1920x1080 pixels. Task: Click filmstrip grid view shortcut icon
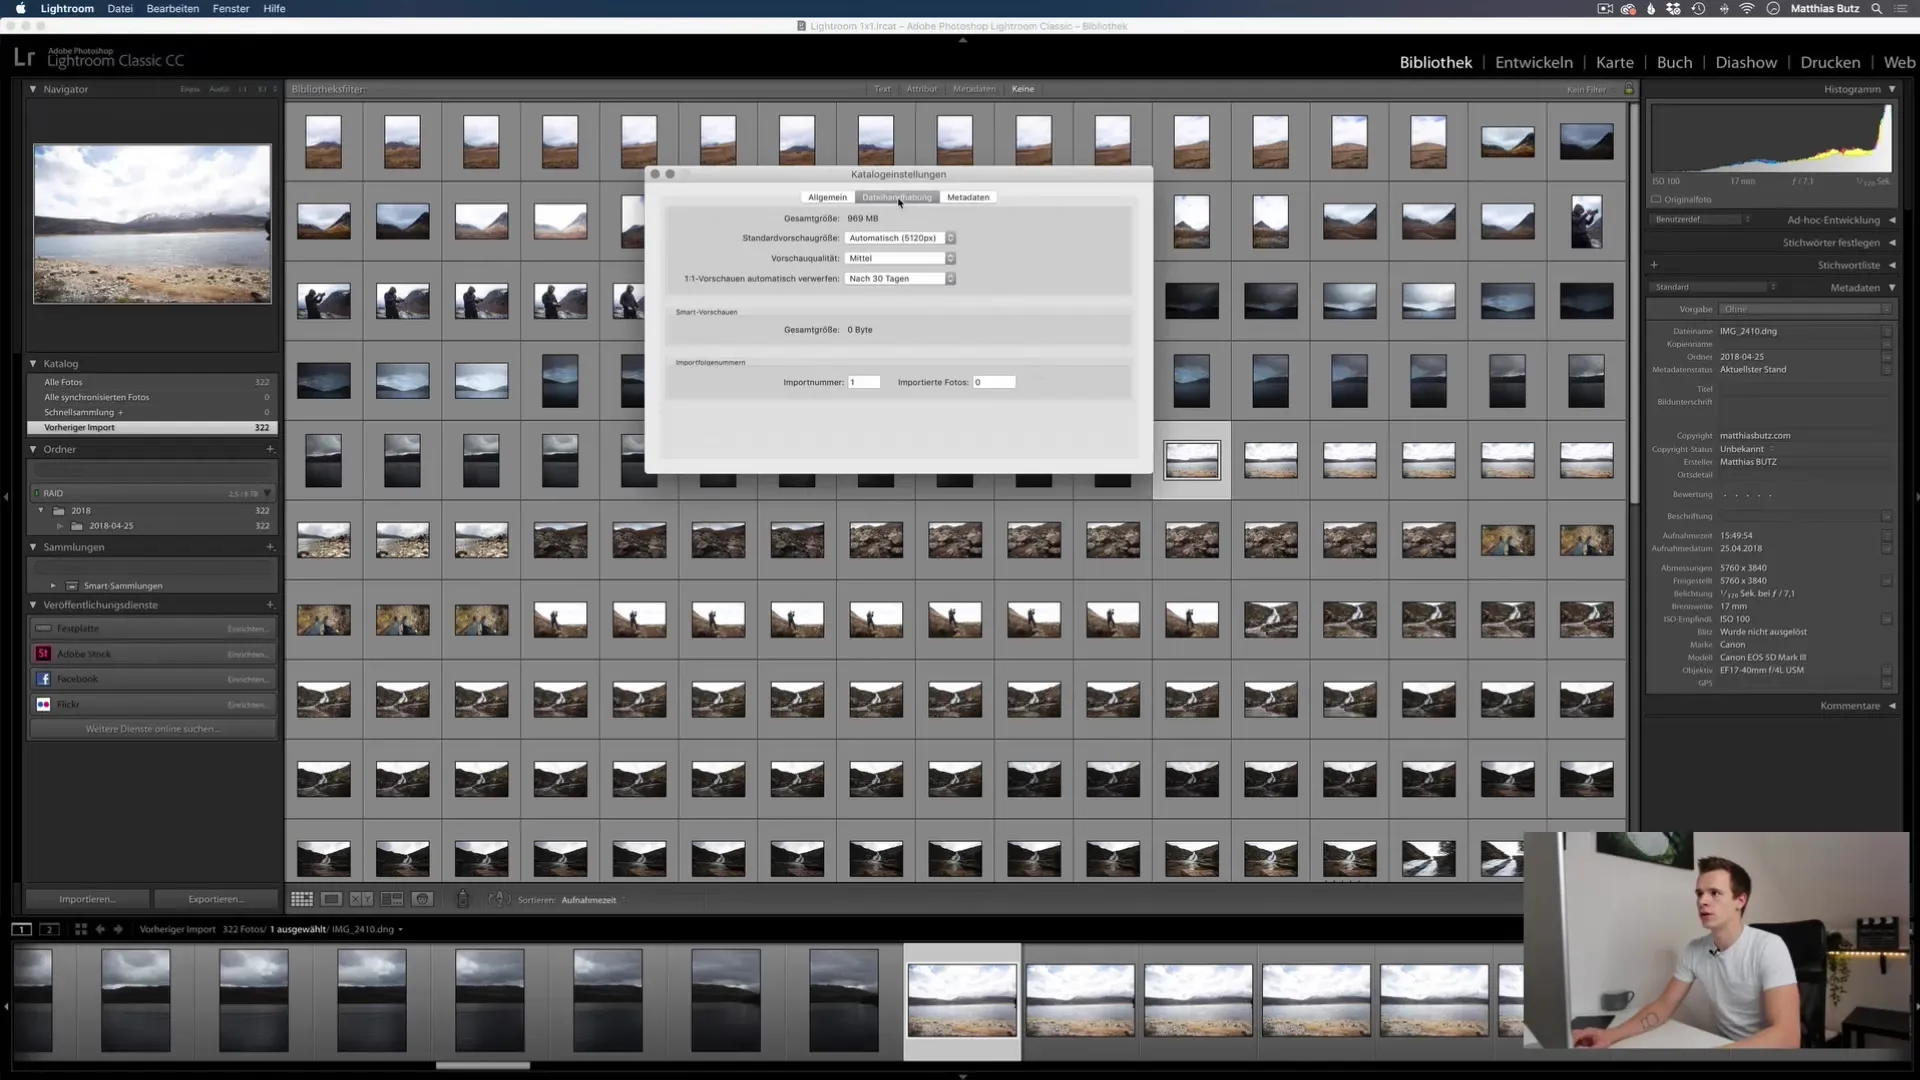coord(81,929)
